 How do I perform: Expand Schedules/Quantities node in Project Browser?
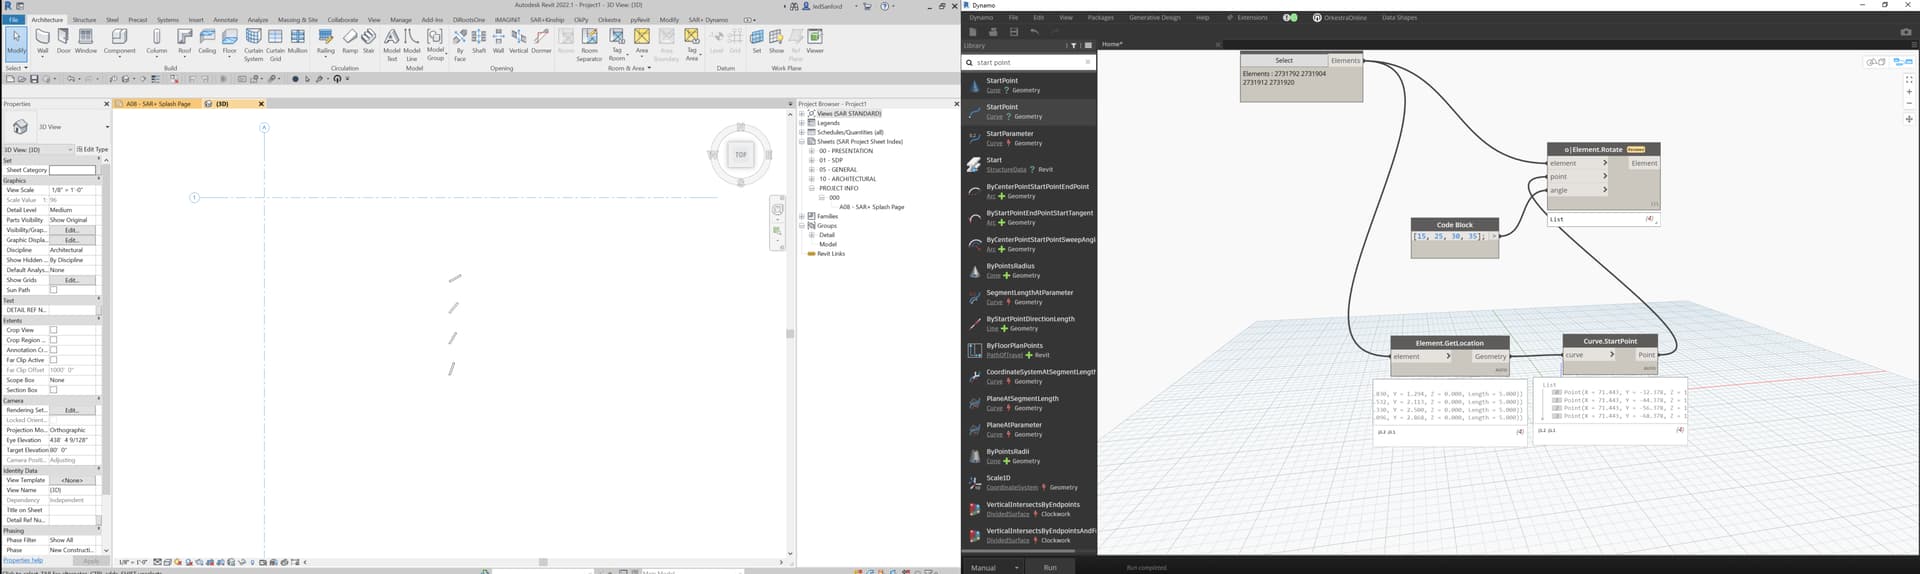pyautogui.click(x=802, y=132)
